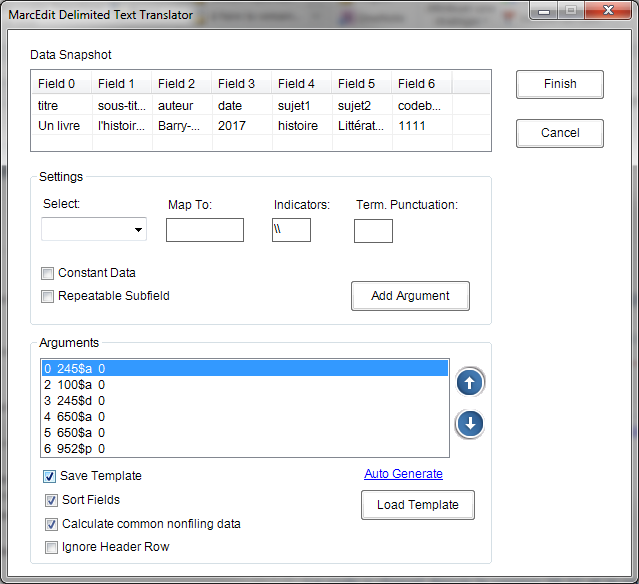Minimize the MarcEdit Delimited Text Translator window
Viewport: 639px width, 584px height.
(544, 10)
